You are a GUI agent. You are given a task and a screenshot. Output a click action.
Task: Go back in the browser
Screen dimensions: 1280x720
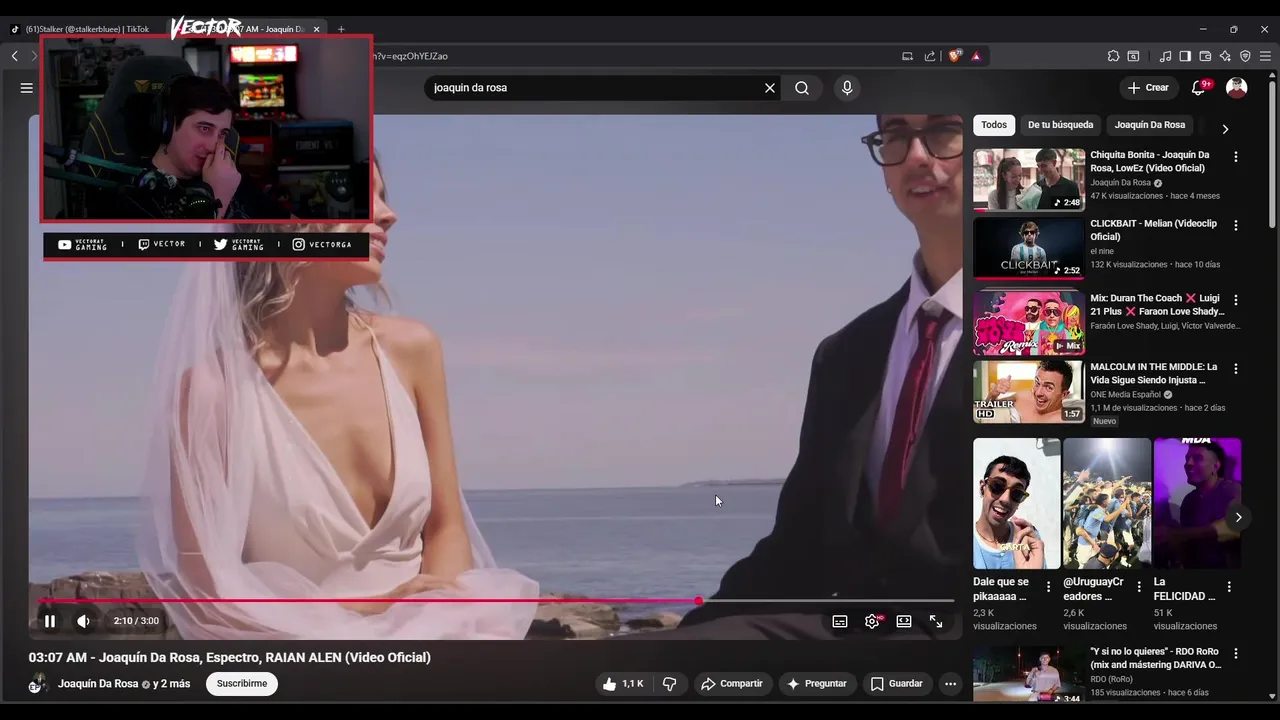point(14,56)
